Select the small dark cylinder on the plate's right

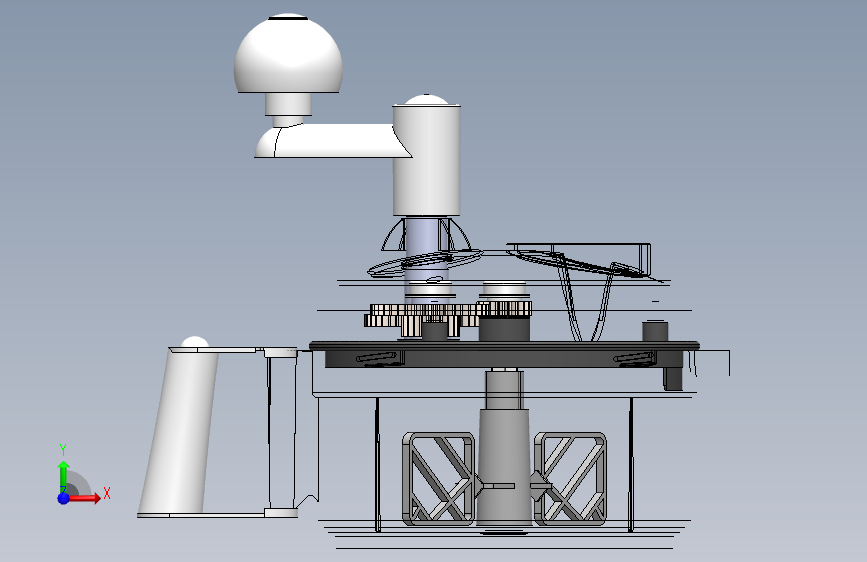[655, 331]
